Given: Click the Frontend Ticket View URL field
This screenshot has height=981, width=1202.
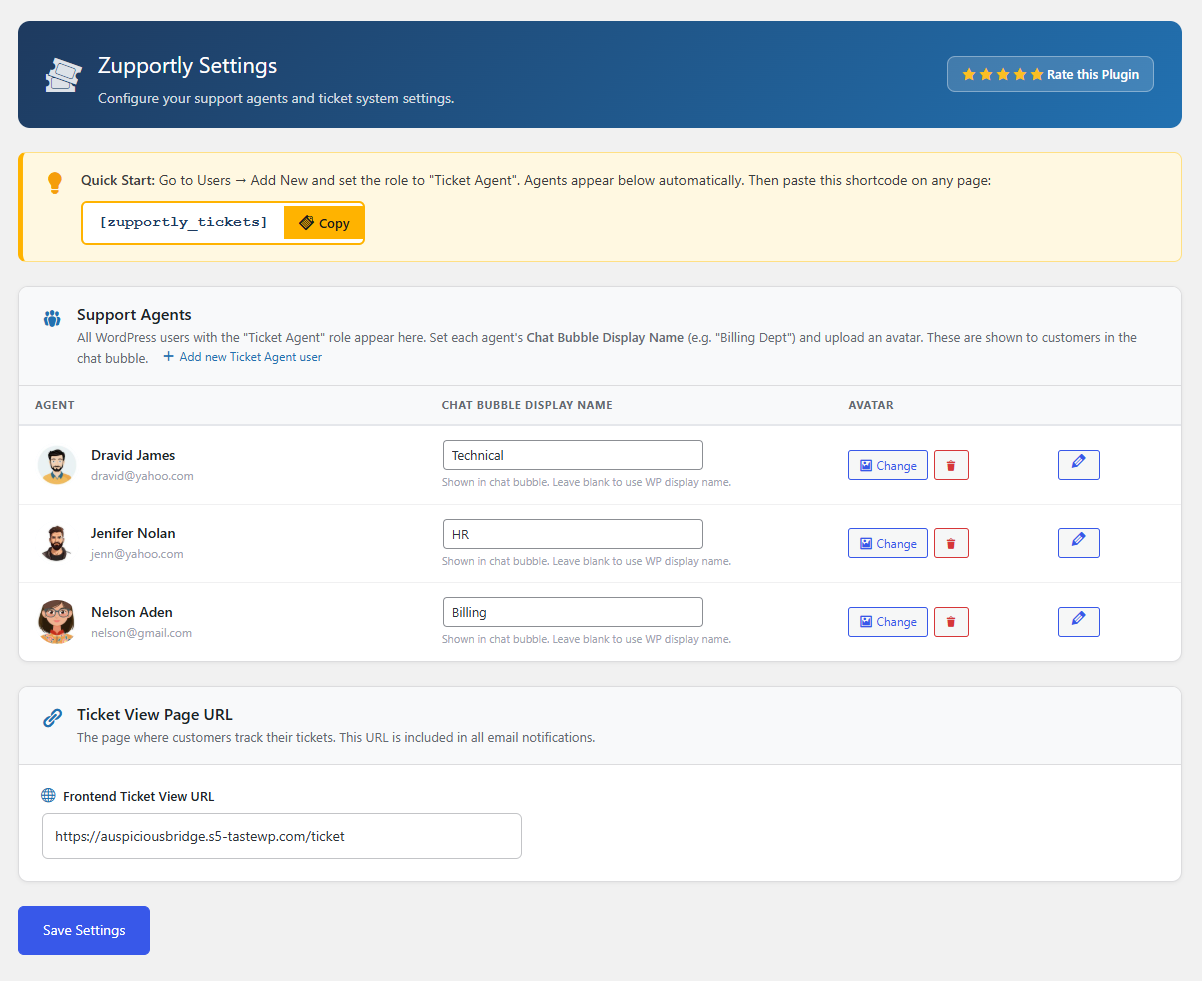Looking at the screenshot, I should pyautogui.click(x=281, y=835).
